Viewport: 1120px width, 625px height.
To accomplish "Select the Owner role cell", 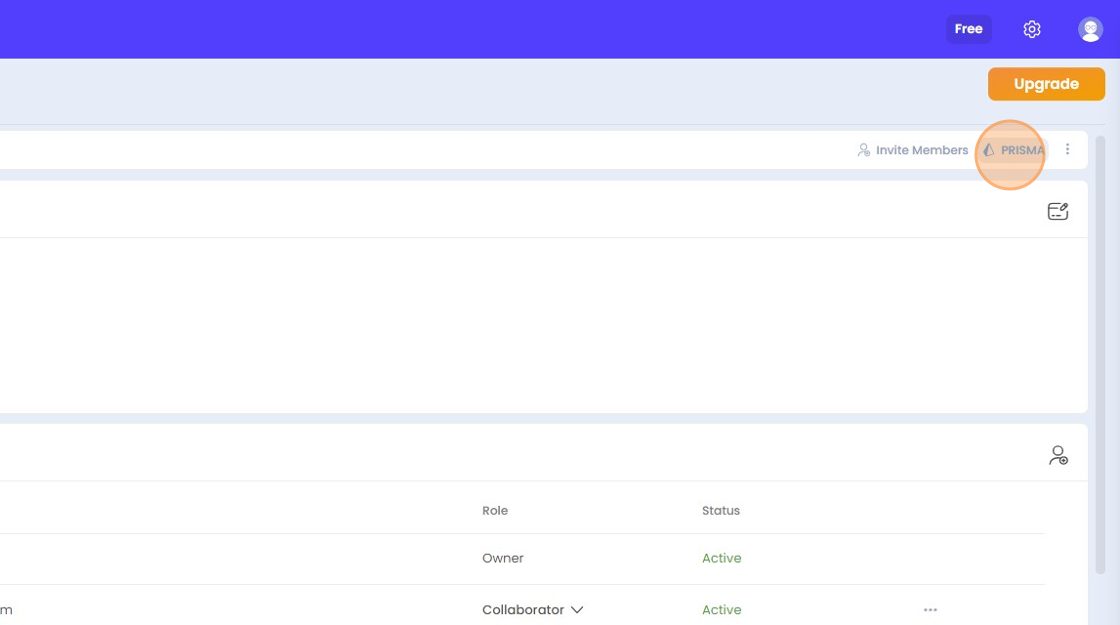I will (x=503, y=558).
